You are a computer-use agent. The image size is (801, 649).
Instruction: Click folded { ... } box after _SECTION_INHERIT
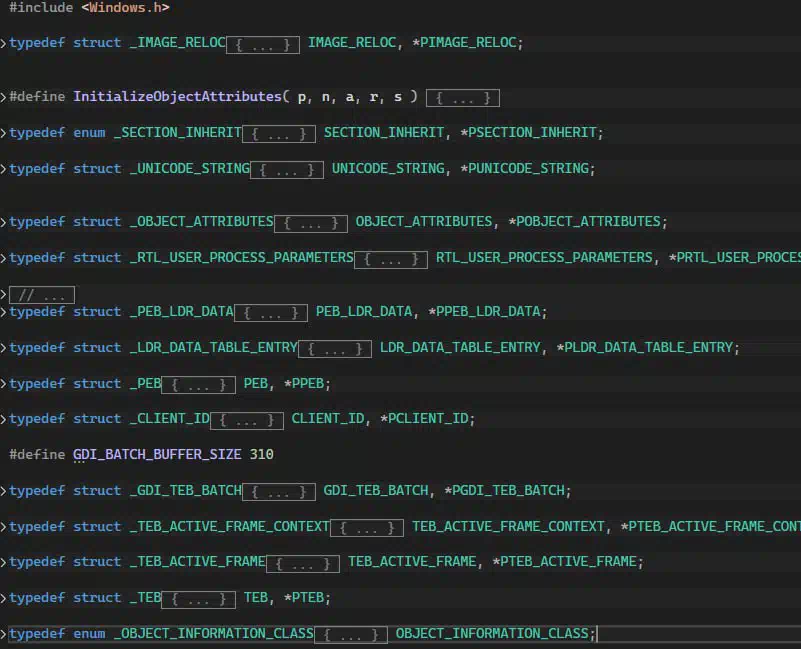tap(279, 134)
